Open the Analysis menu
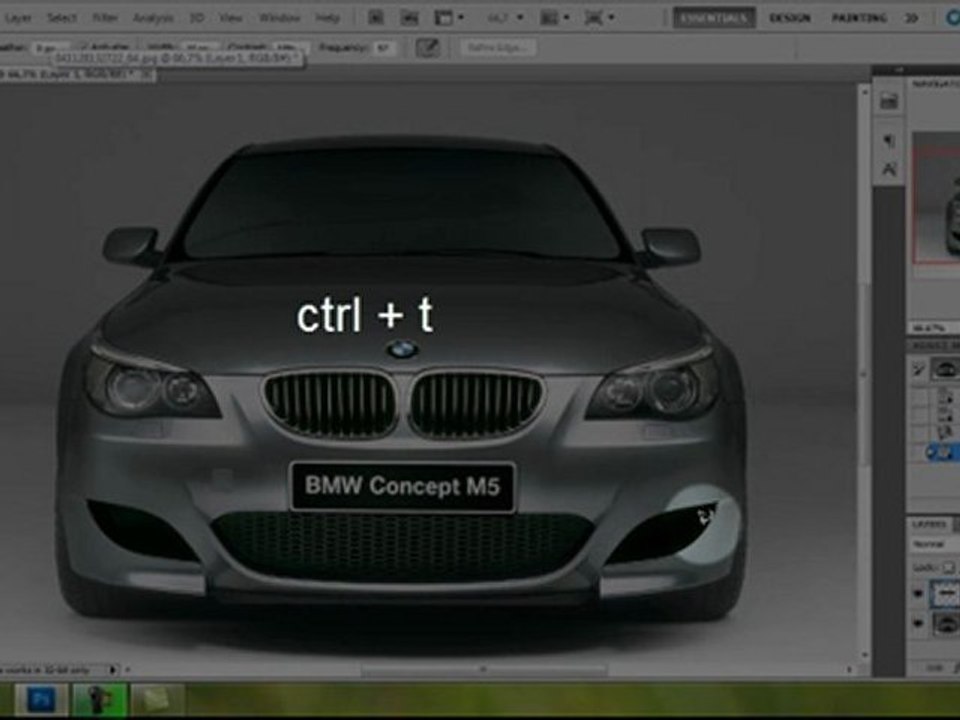960x720 pixels. click(153, 18)
